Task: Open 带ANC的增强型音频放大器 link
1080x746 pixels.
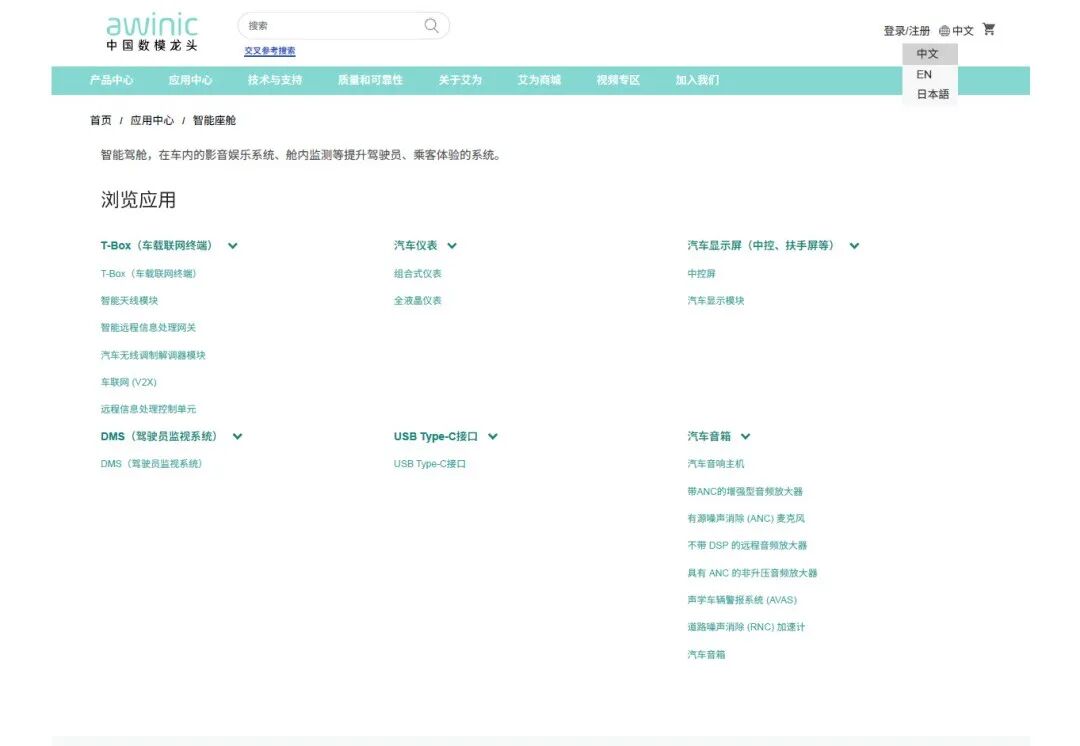Action: click(x=745, y=491)
